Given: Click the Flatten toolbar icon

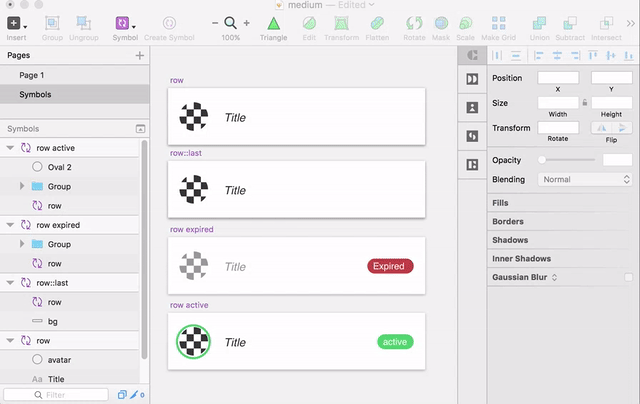Looking at the screenshot, I should pos(377,23).
